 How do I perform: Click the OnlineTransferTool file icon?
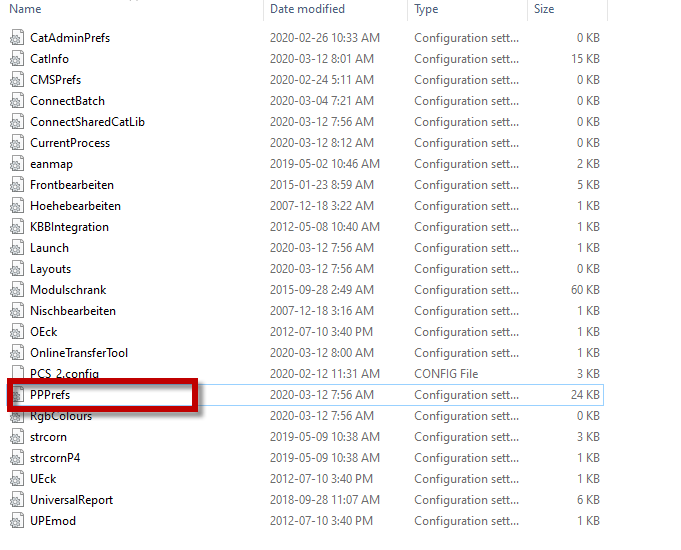[17, 353]
